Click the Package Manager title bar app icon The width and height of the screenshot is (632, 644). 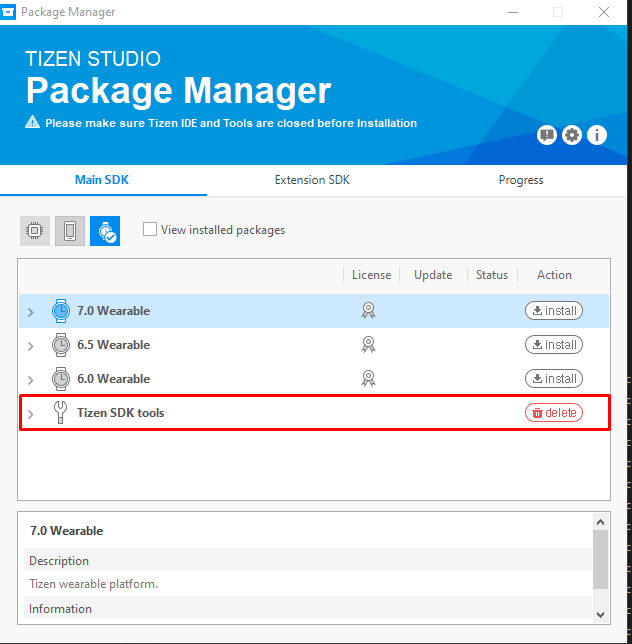click(x=8, y=12)
